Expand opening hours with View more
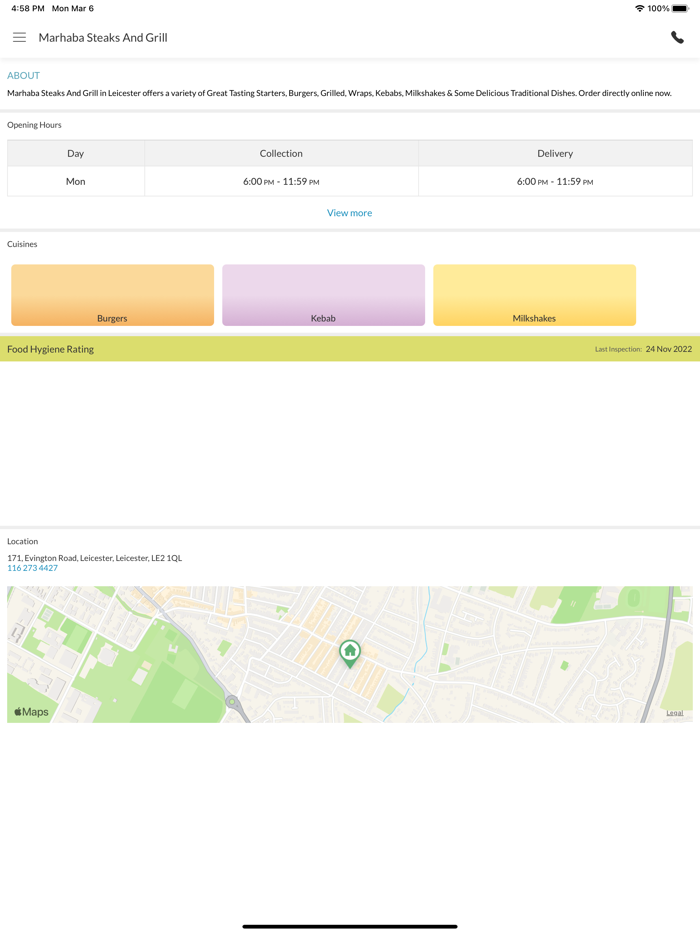 click(350, 213)
